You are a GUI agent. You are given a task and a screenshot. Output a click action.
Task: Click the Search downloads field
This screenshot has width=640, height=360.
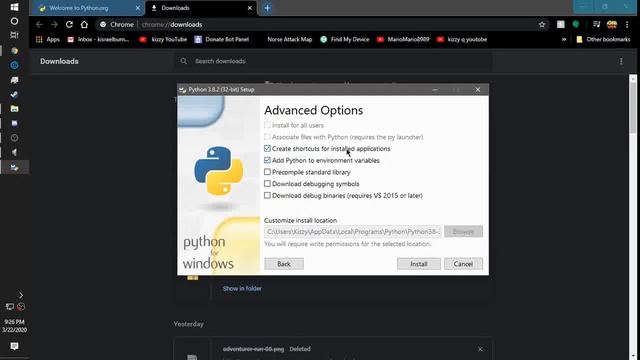coord(333,61)
